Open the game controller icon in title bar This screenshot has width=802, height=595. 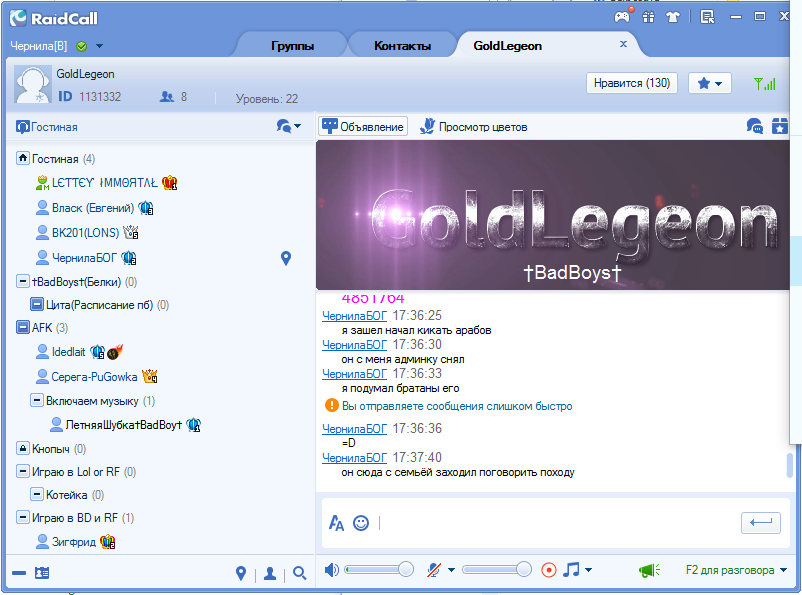[x=622, y=17]
